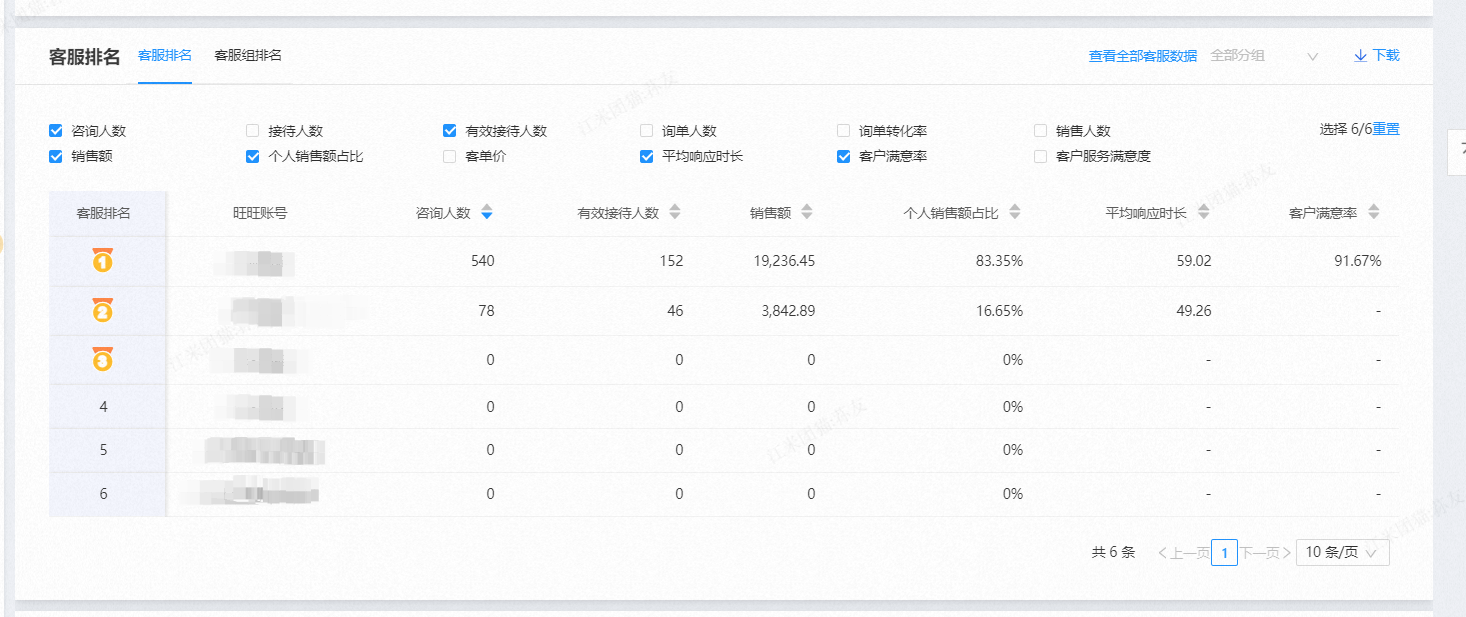The image size is (1466, 617).
Task: Uncheck the 咨询人数 checkbox
Action: pos(56,131)
